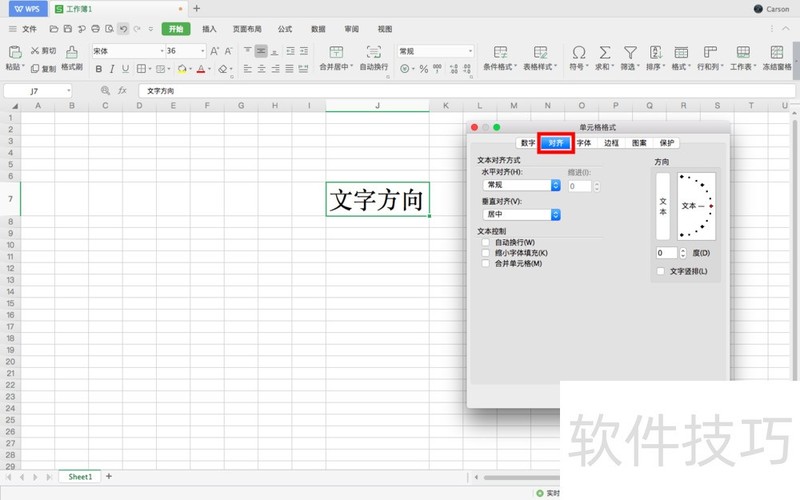This screenshot has width=800, height=500.
Task: Switch to the 字体 tab in dialog
Action: pos(583,143)
